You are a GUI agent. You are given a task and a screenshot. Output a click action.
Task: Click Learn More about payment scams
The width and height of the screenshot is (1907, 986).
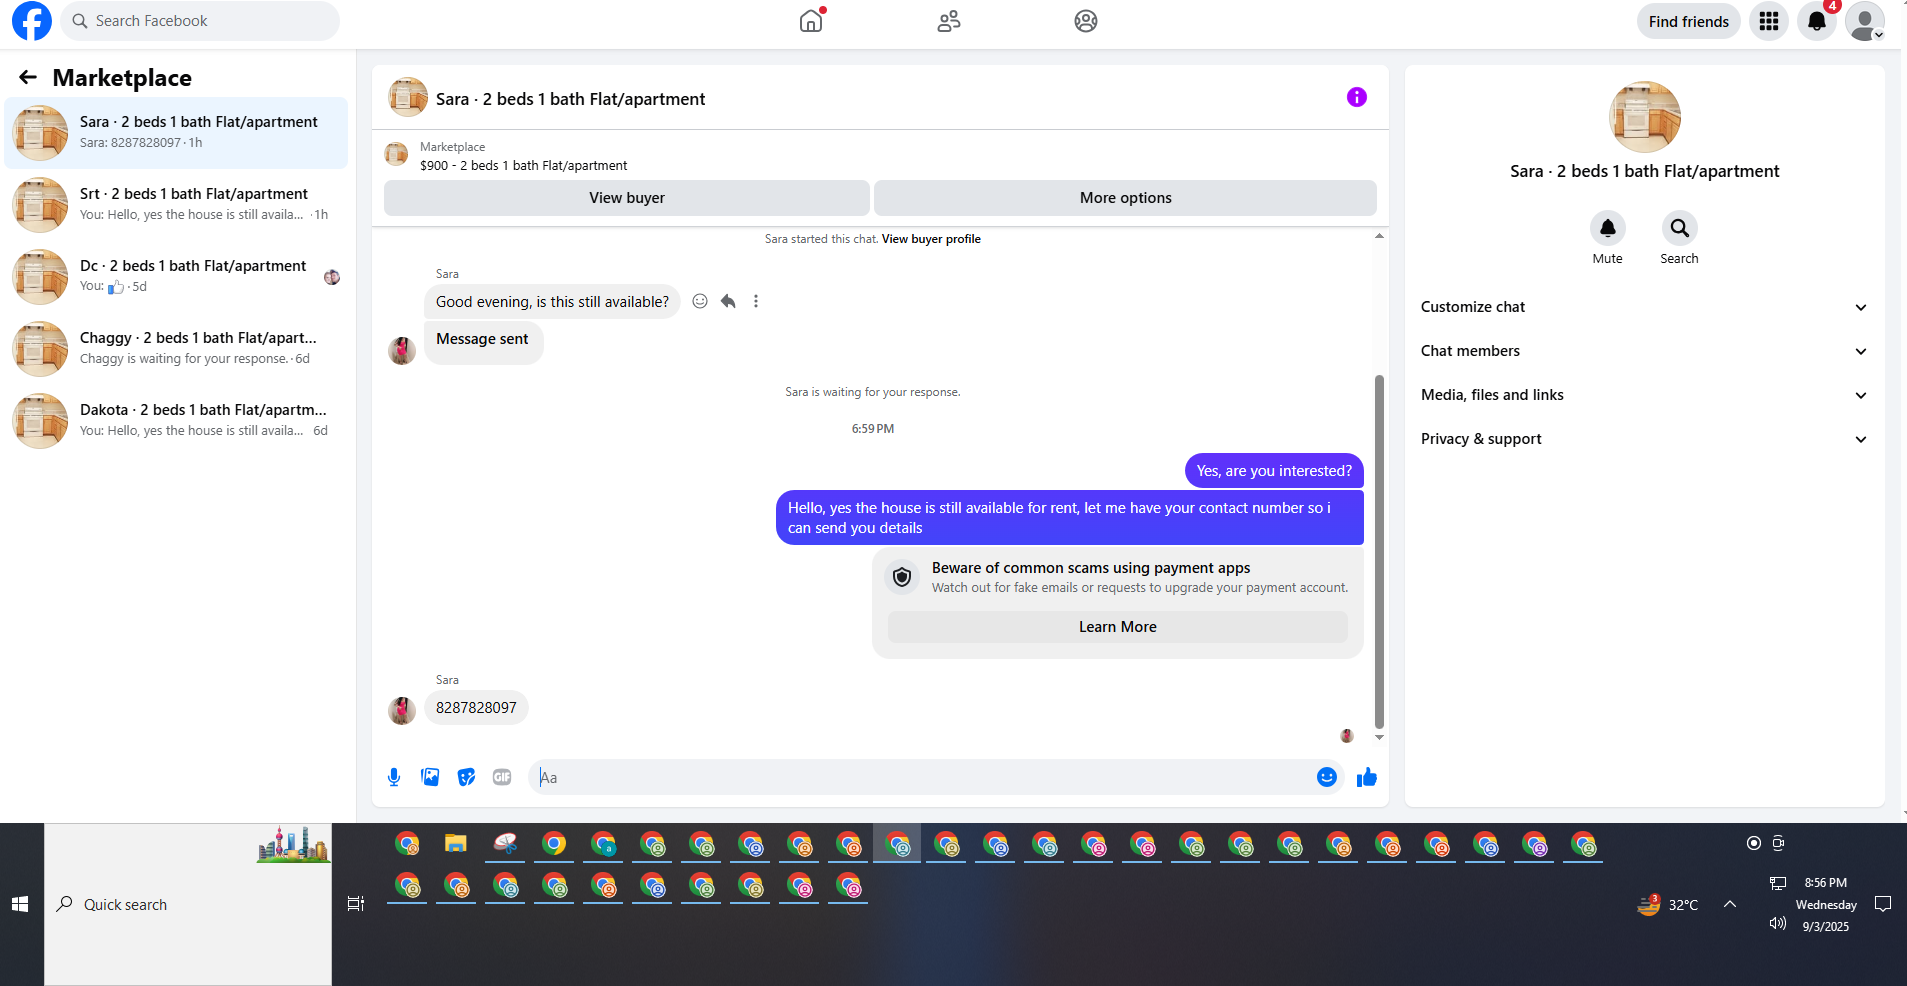point(1118,627)
